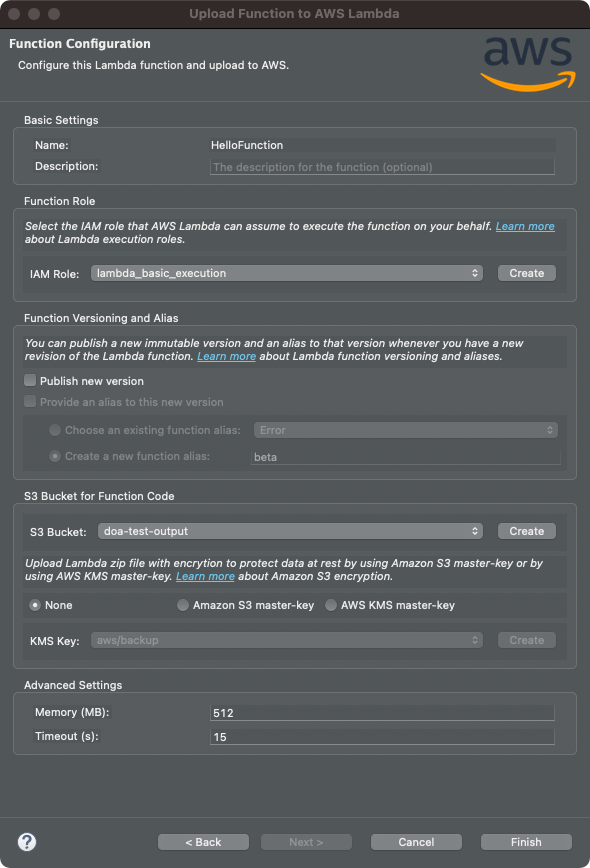Select the None encryption radio option
The width and height of the screenshot is (590, 868).
click(35, 605)
